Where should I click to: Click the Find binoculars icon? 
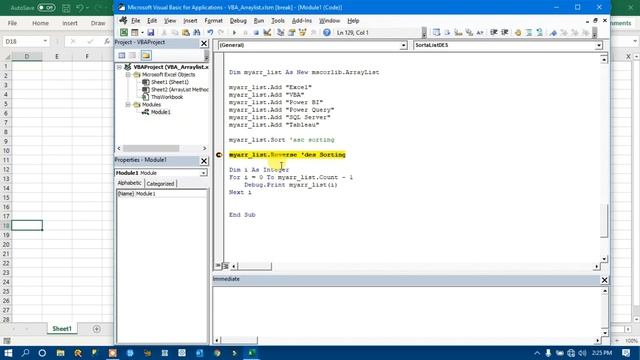[197, 32]
